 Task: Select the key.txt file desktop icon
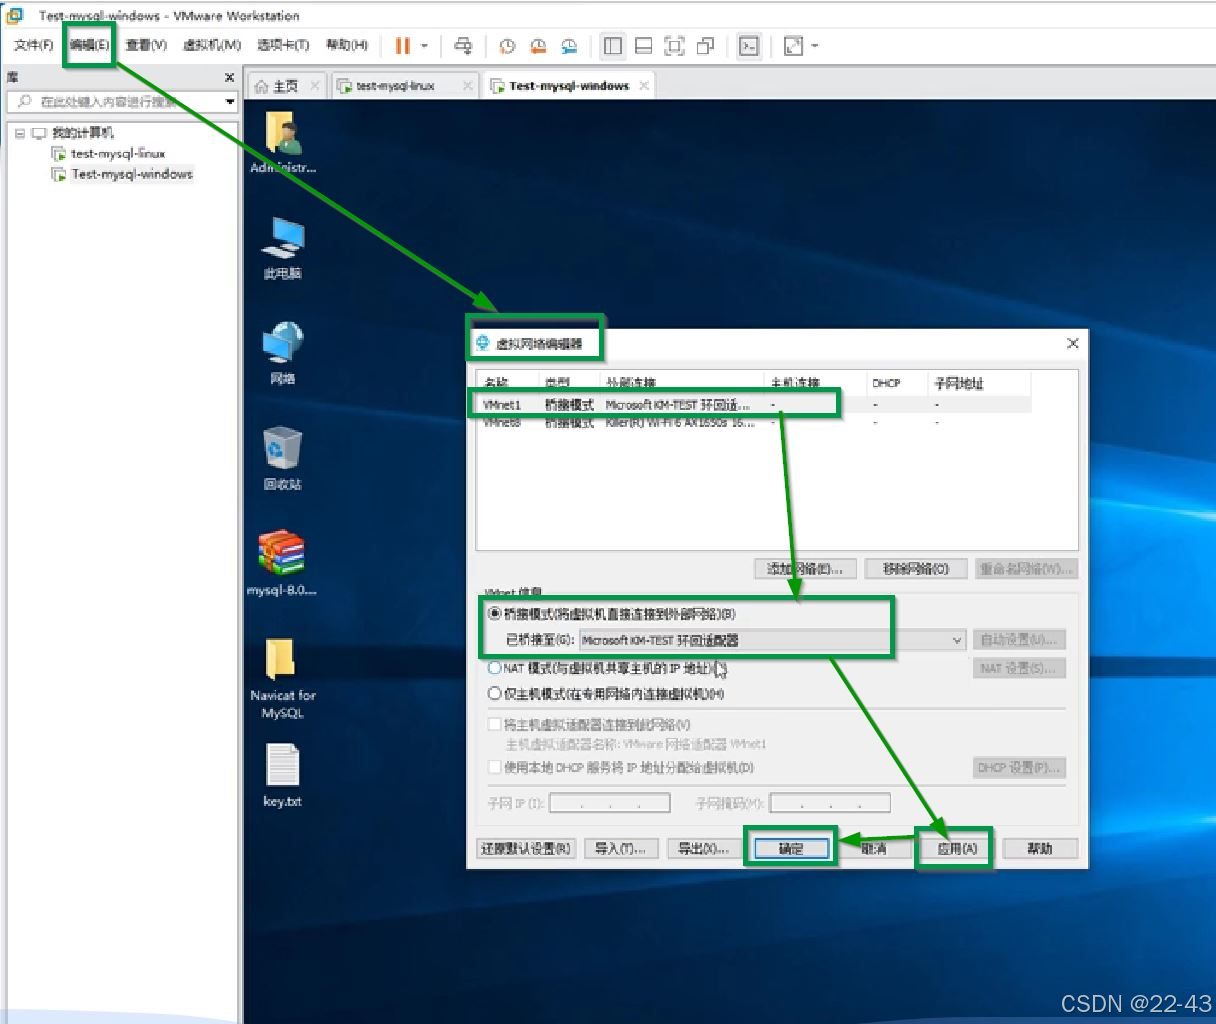[282, 776]
